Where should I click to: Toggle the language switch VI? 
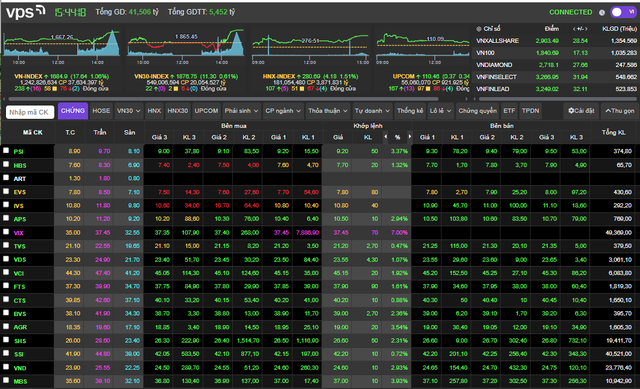click(622, 12)
